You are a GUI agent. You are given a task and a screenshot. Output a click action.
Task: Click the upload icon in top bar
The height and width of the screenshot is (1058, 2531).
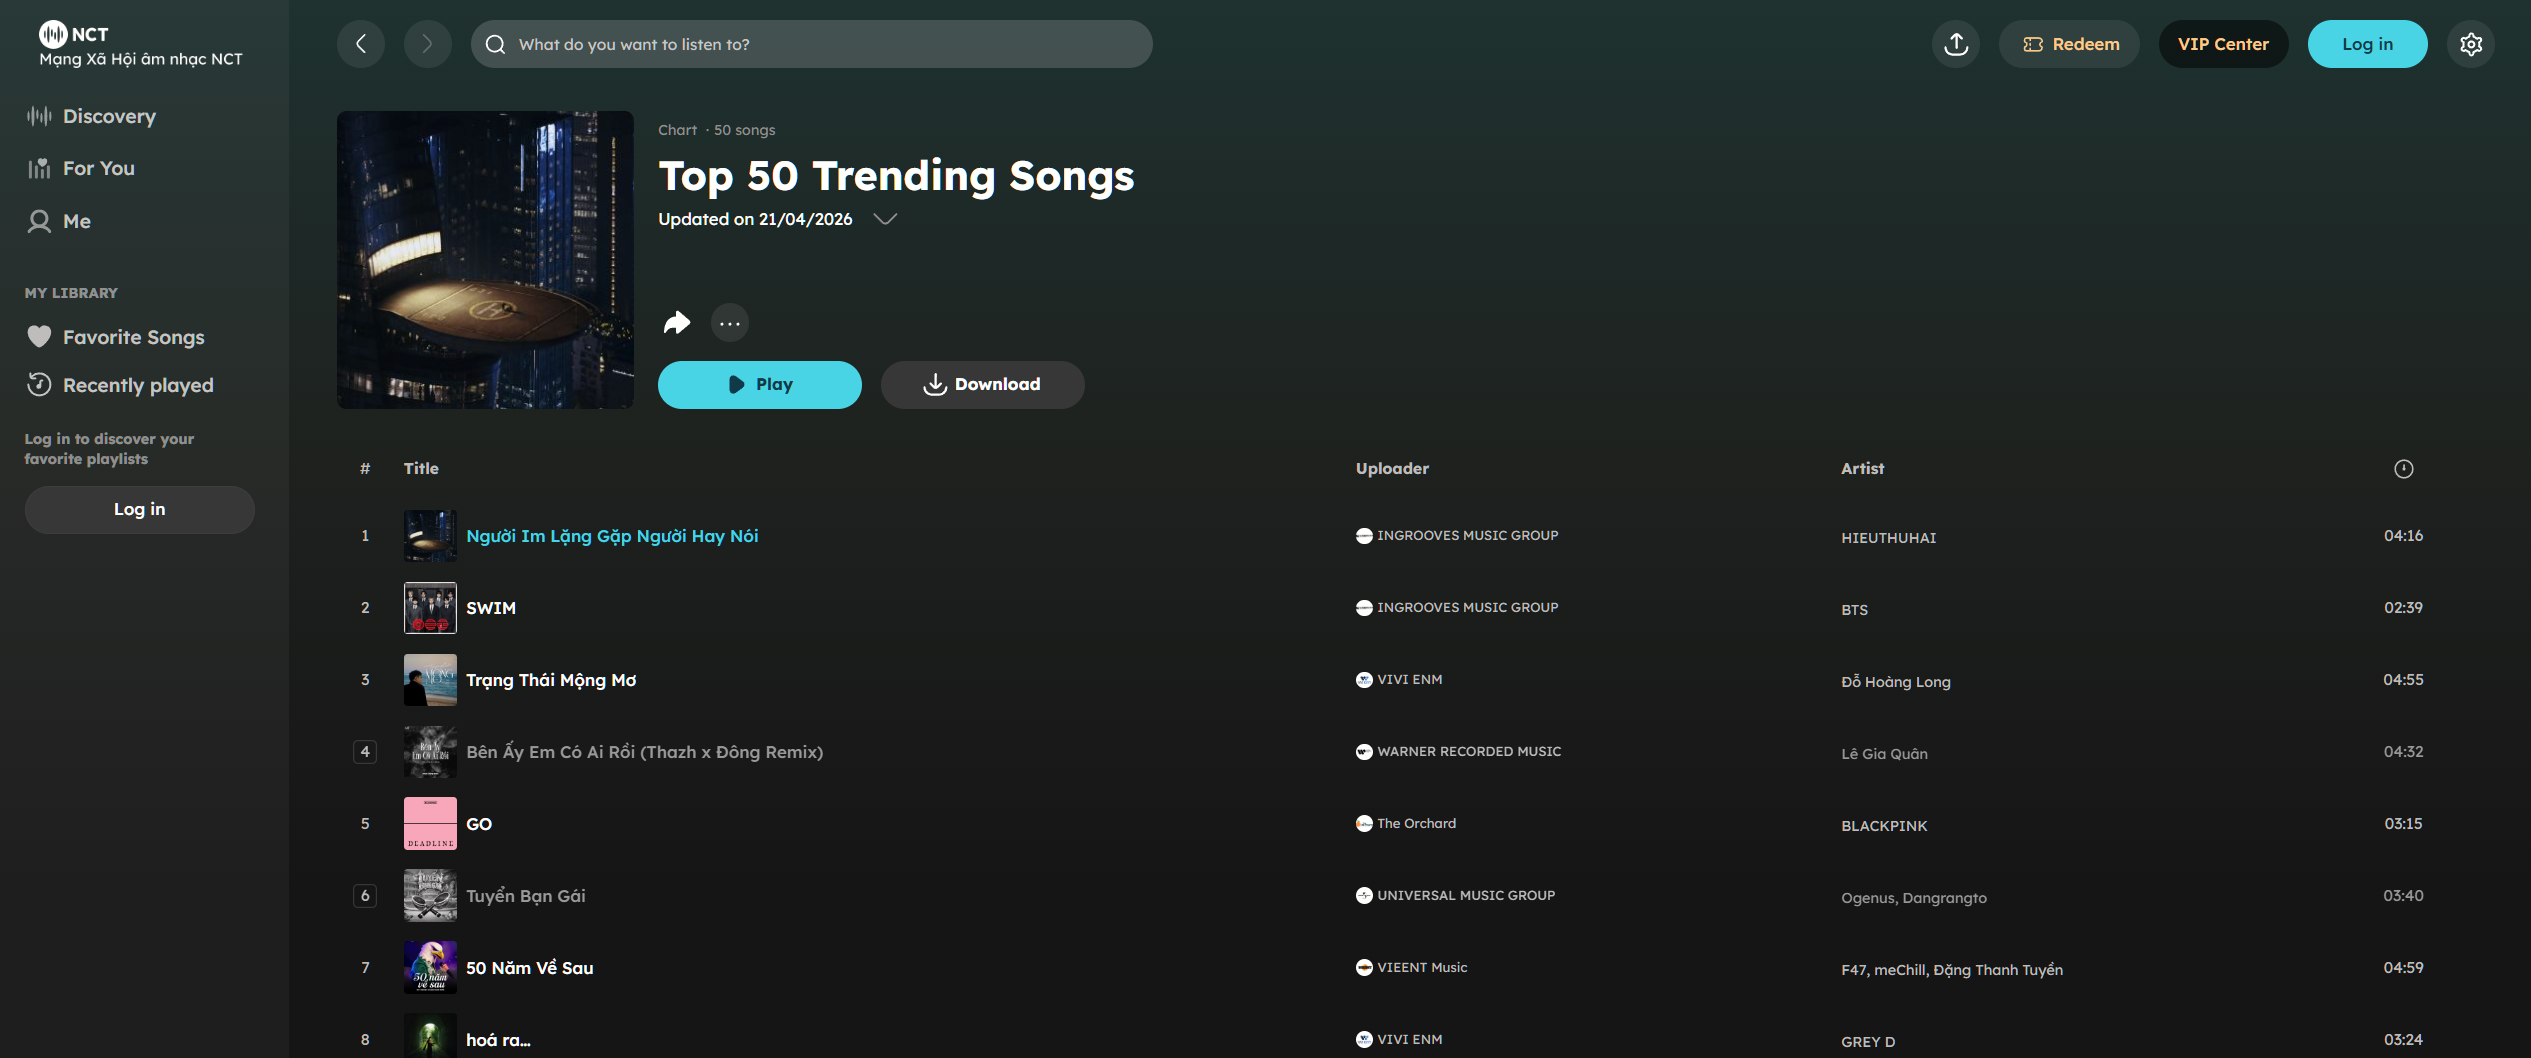1956,44
